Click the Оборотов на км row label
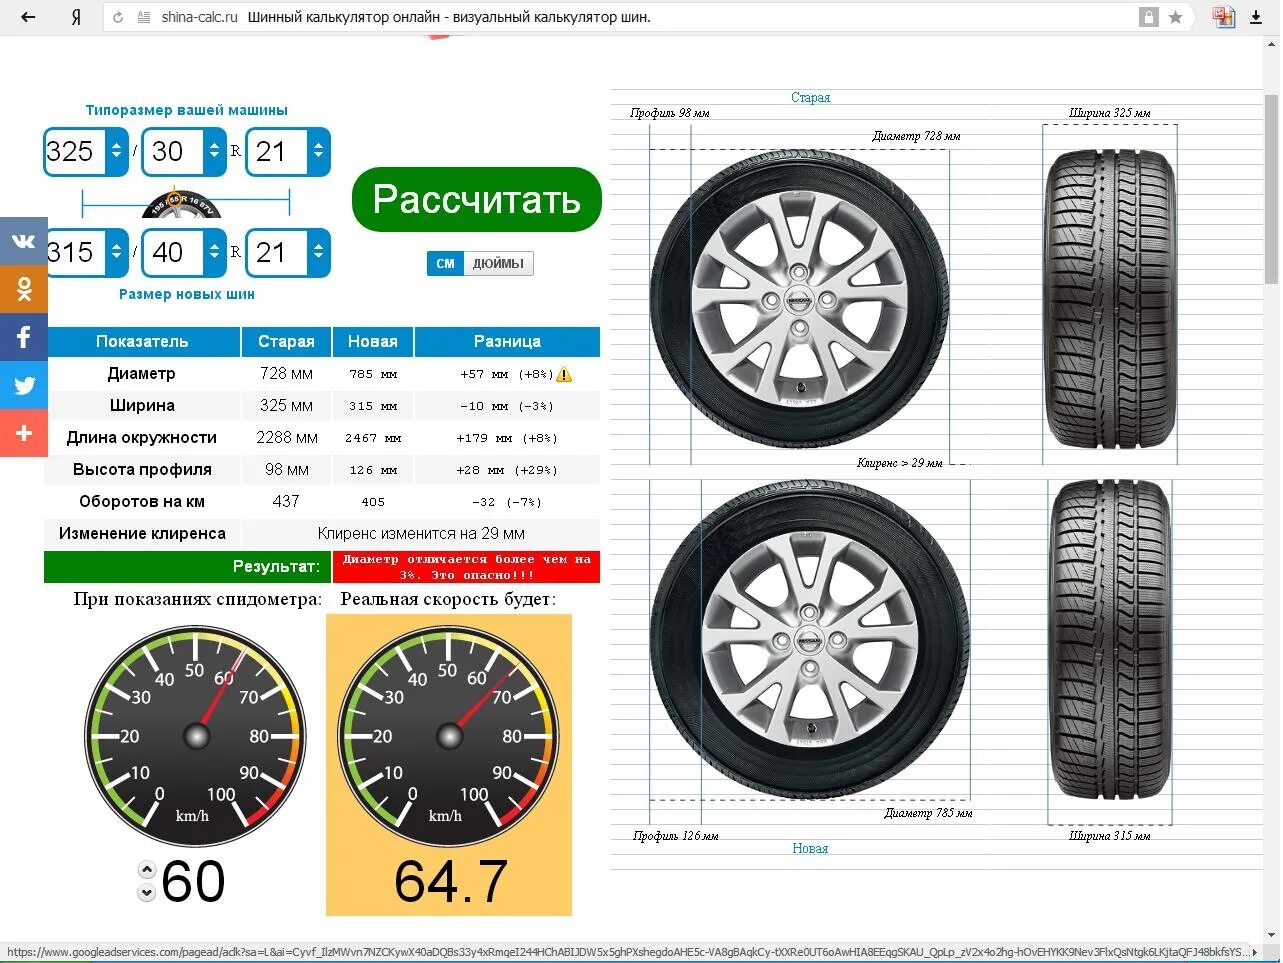The height and width of the screenshot is (963, 1283). pyautogui.click(x=142, y=501)
